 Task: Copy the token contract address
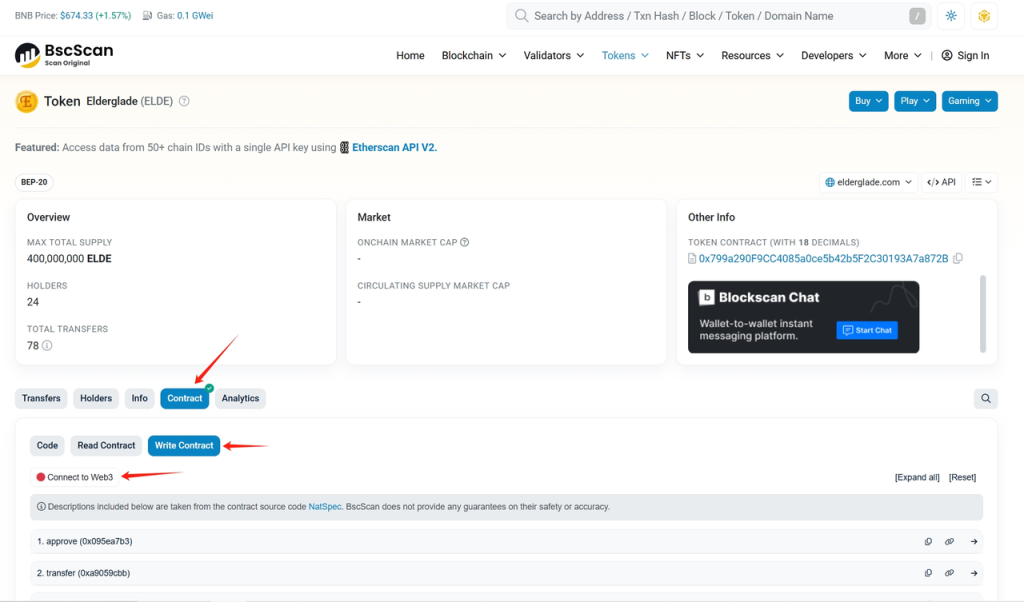[958, 258]
